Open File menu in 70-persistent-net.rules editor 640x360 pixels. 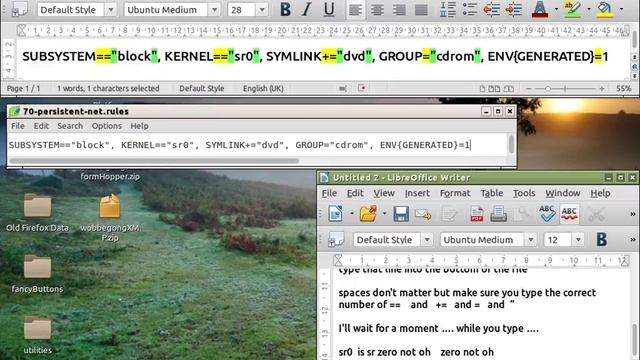tap(18, 126)
